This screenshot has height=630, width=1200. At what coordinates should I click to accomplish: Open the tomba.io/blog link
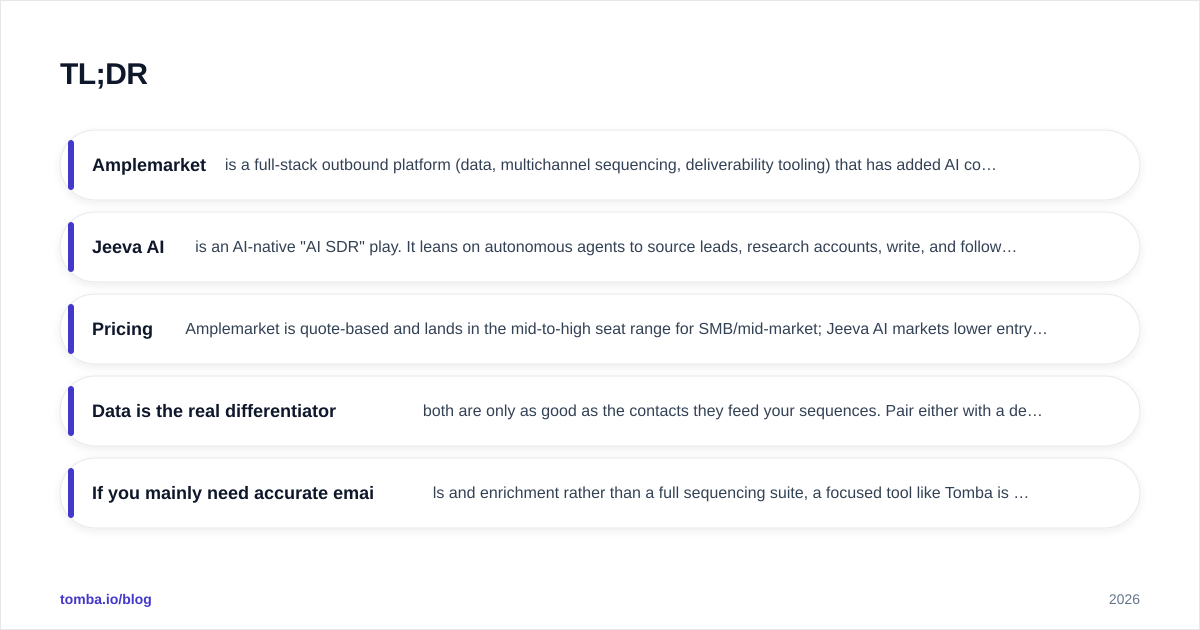click(106, 599)
